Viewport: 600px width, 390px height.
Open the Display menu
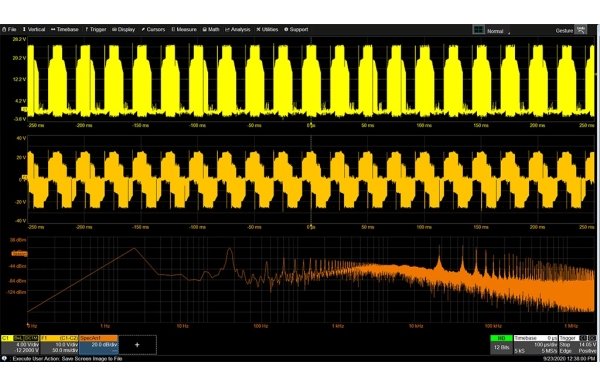point(123,29)
